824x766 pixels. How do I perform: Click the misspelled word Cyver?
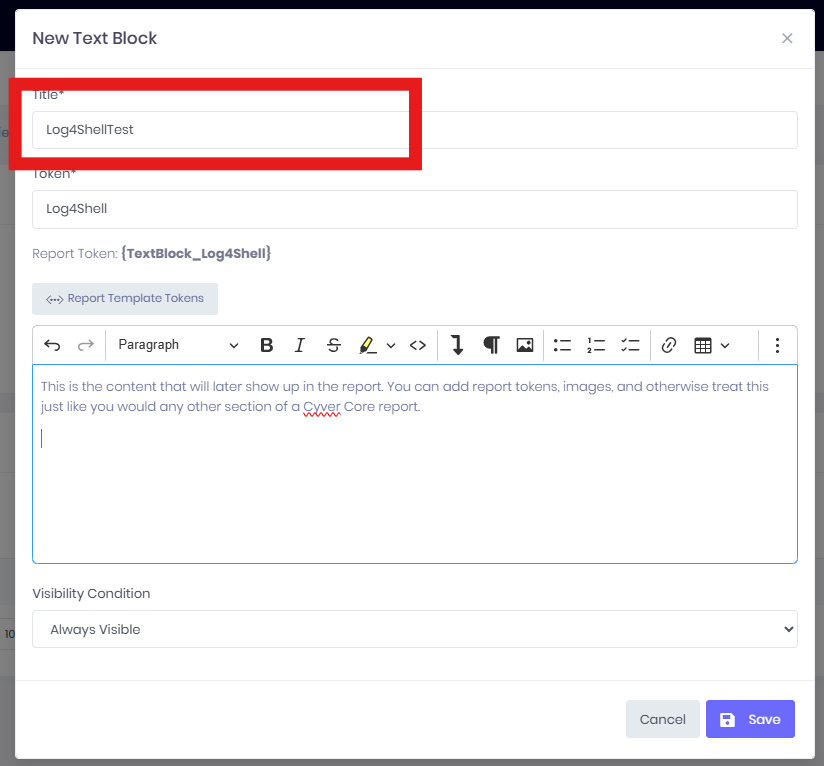click(x=322, y=407)
